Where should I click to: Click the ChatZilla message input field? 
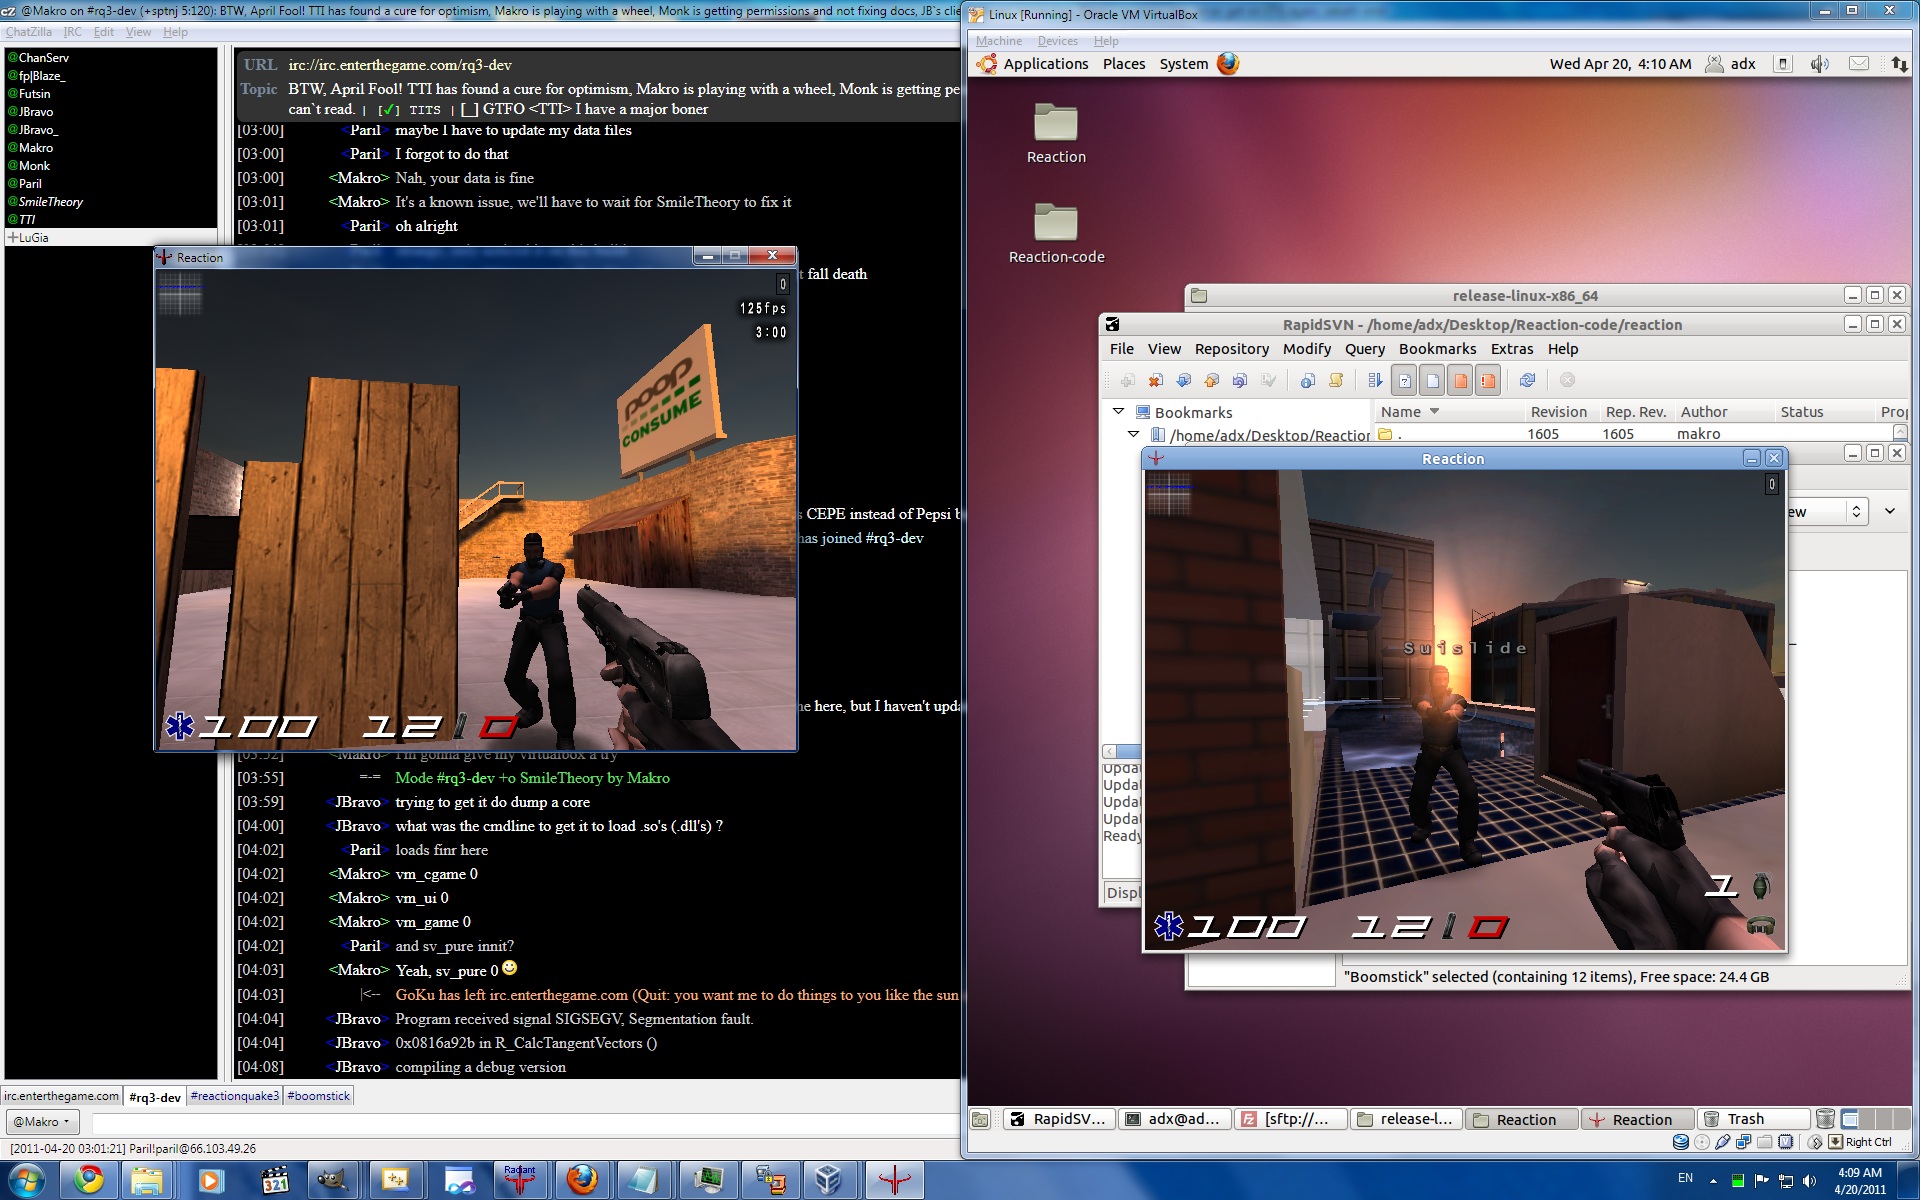coord(520,1122)
